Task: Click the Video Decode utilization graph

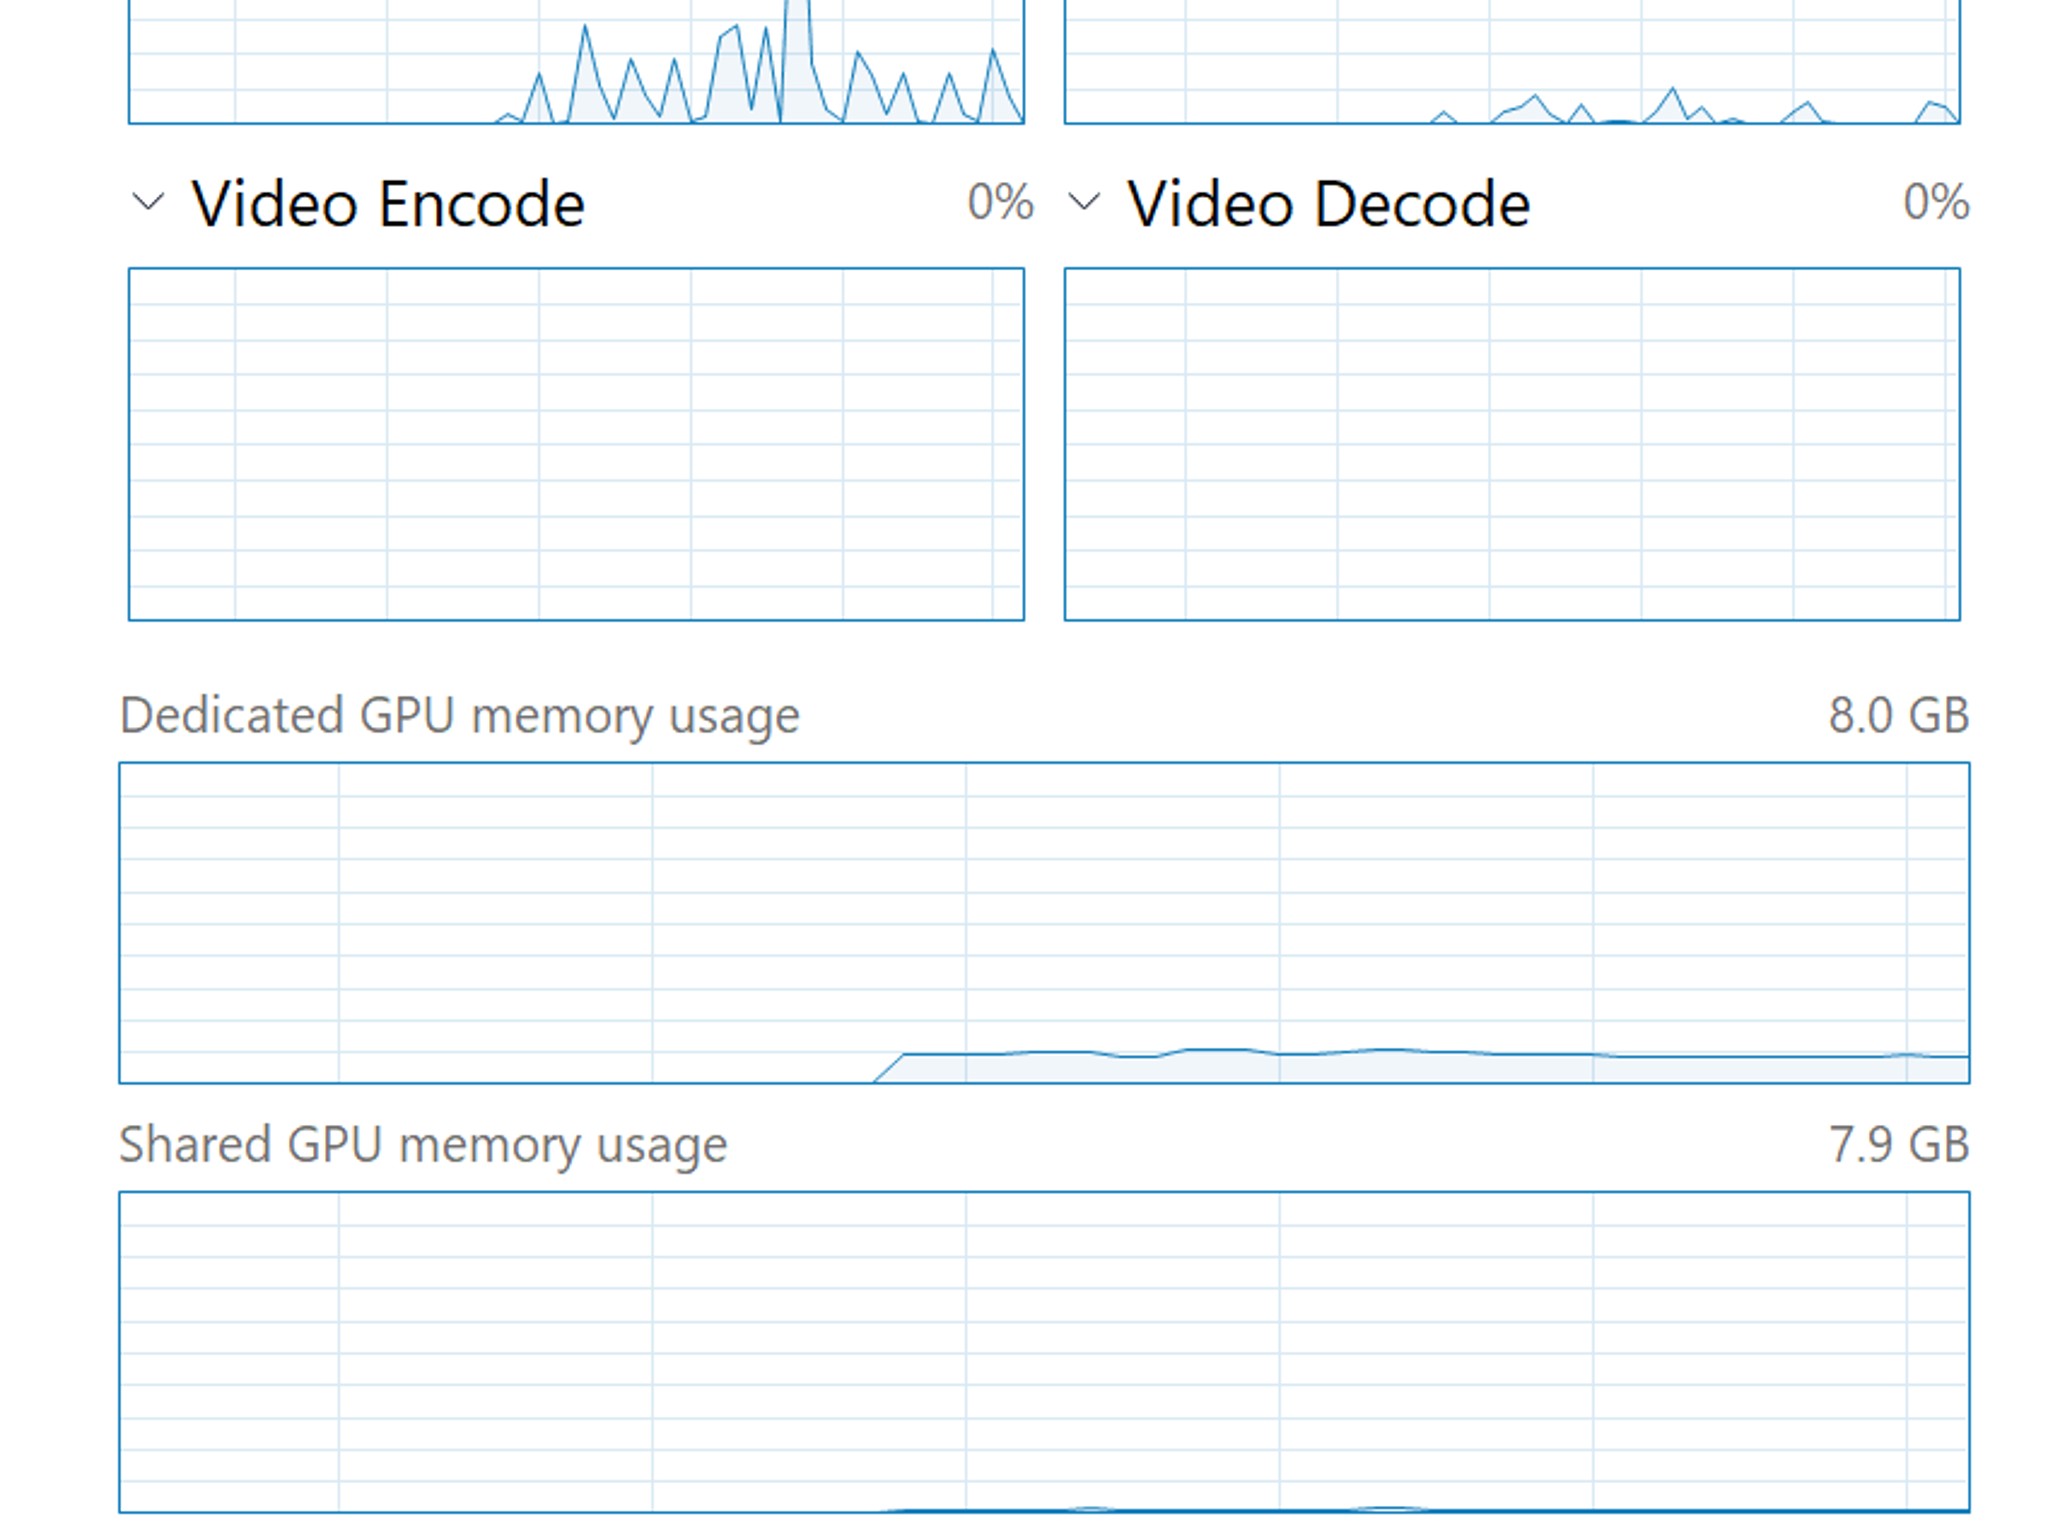Action: [1512, 444]
